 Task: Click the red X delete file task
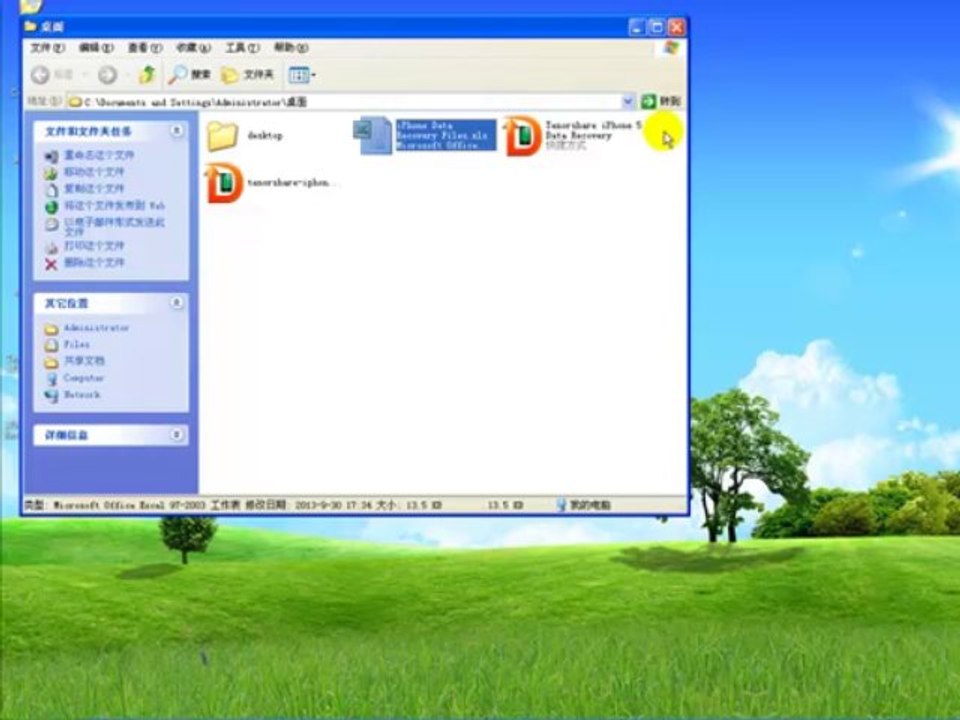[x=84, y=263]
